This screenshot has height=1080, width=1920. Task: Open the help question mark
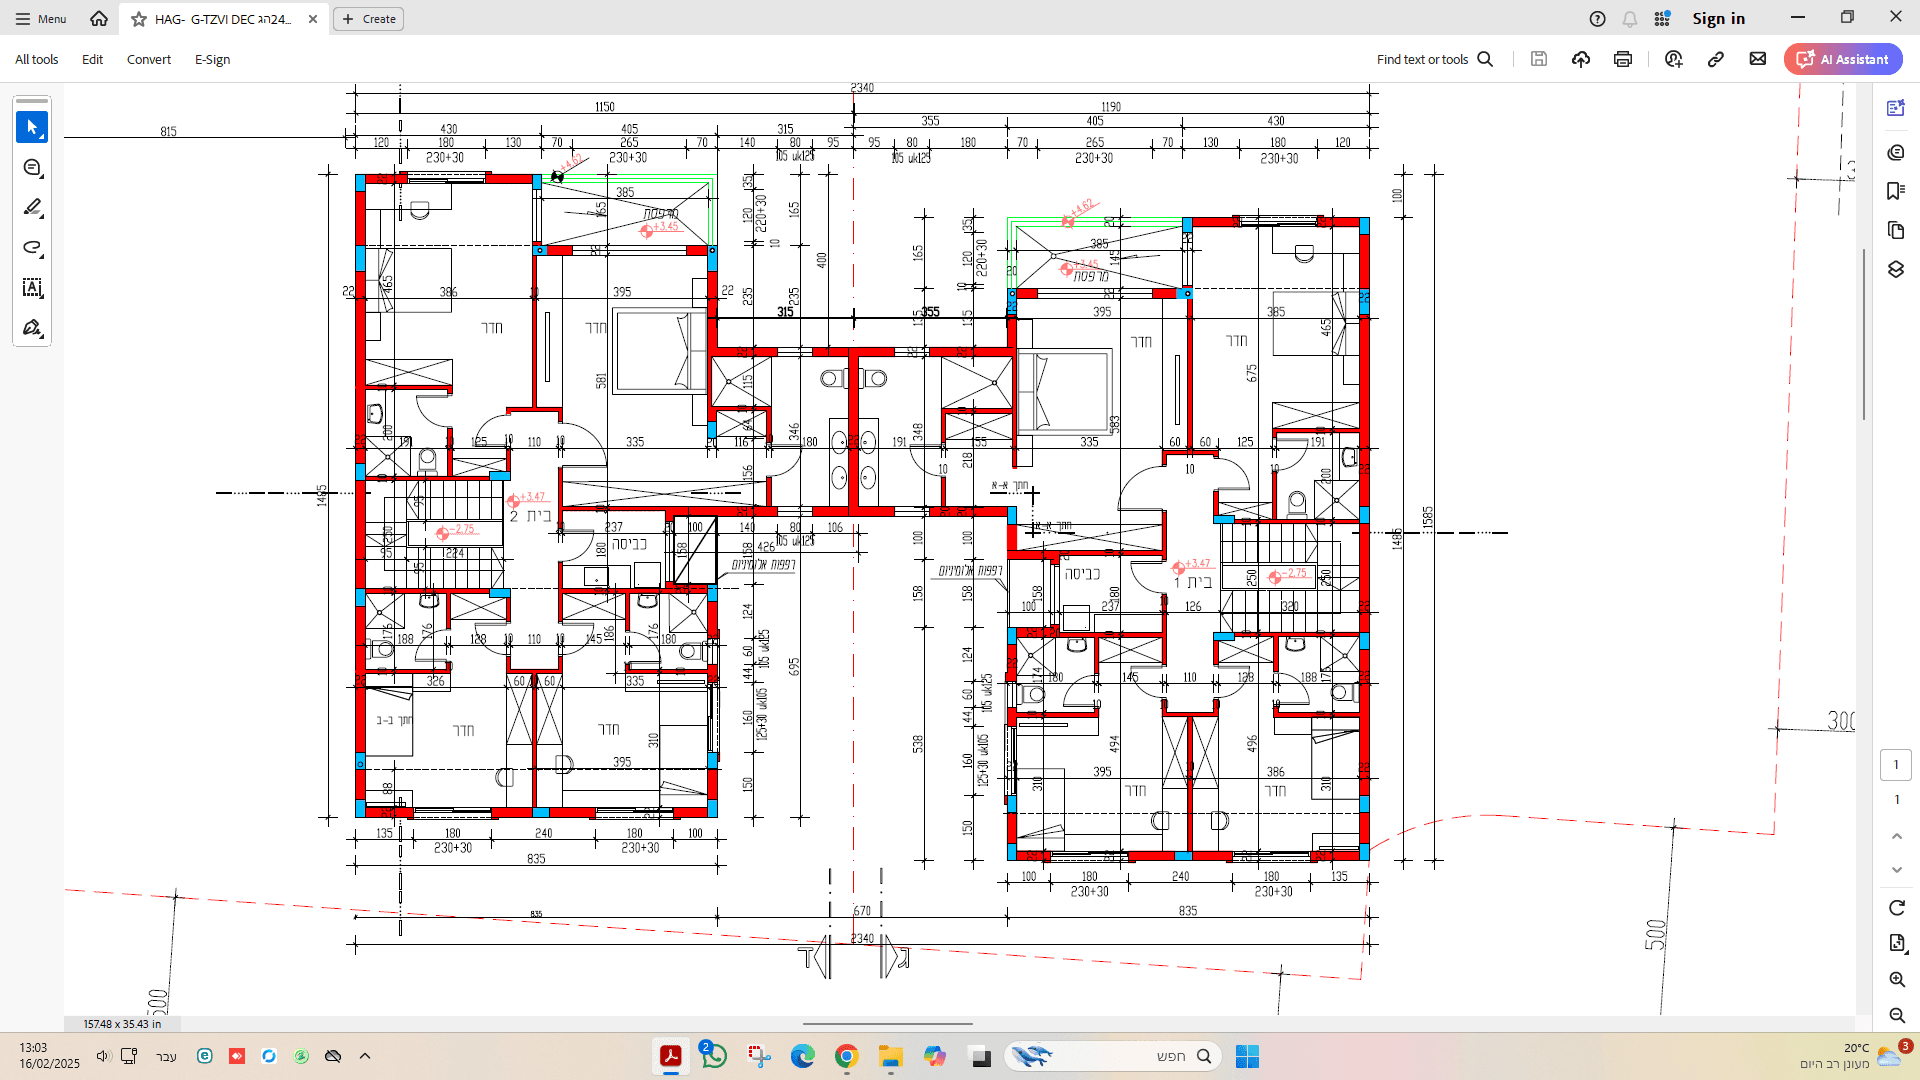[x=1598, y=19]
